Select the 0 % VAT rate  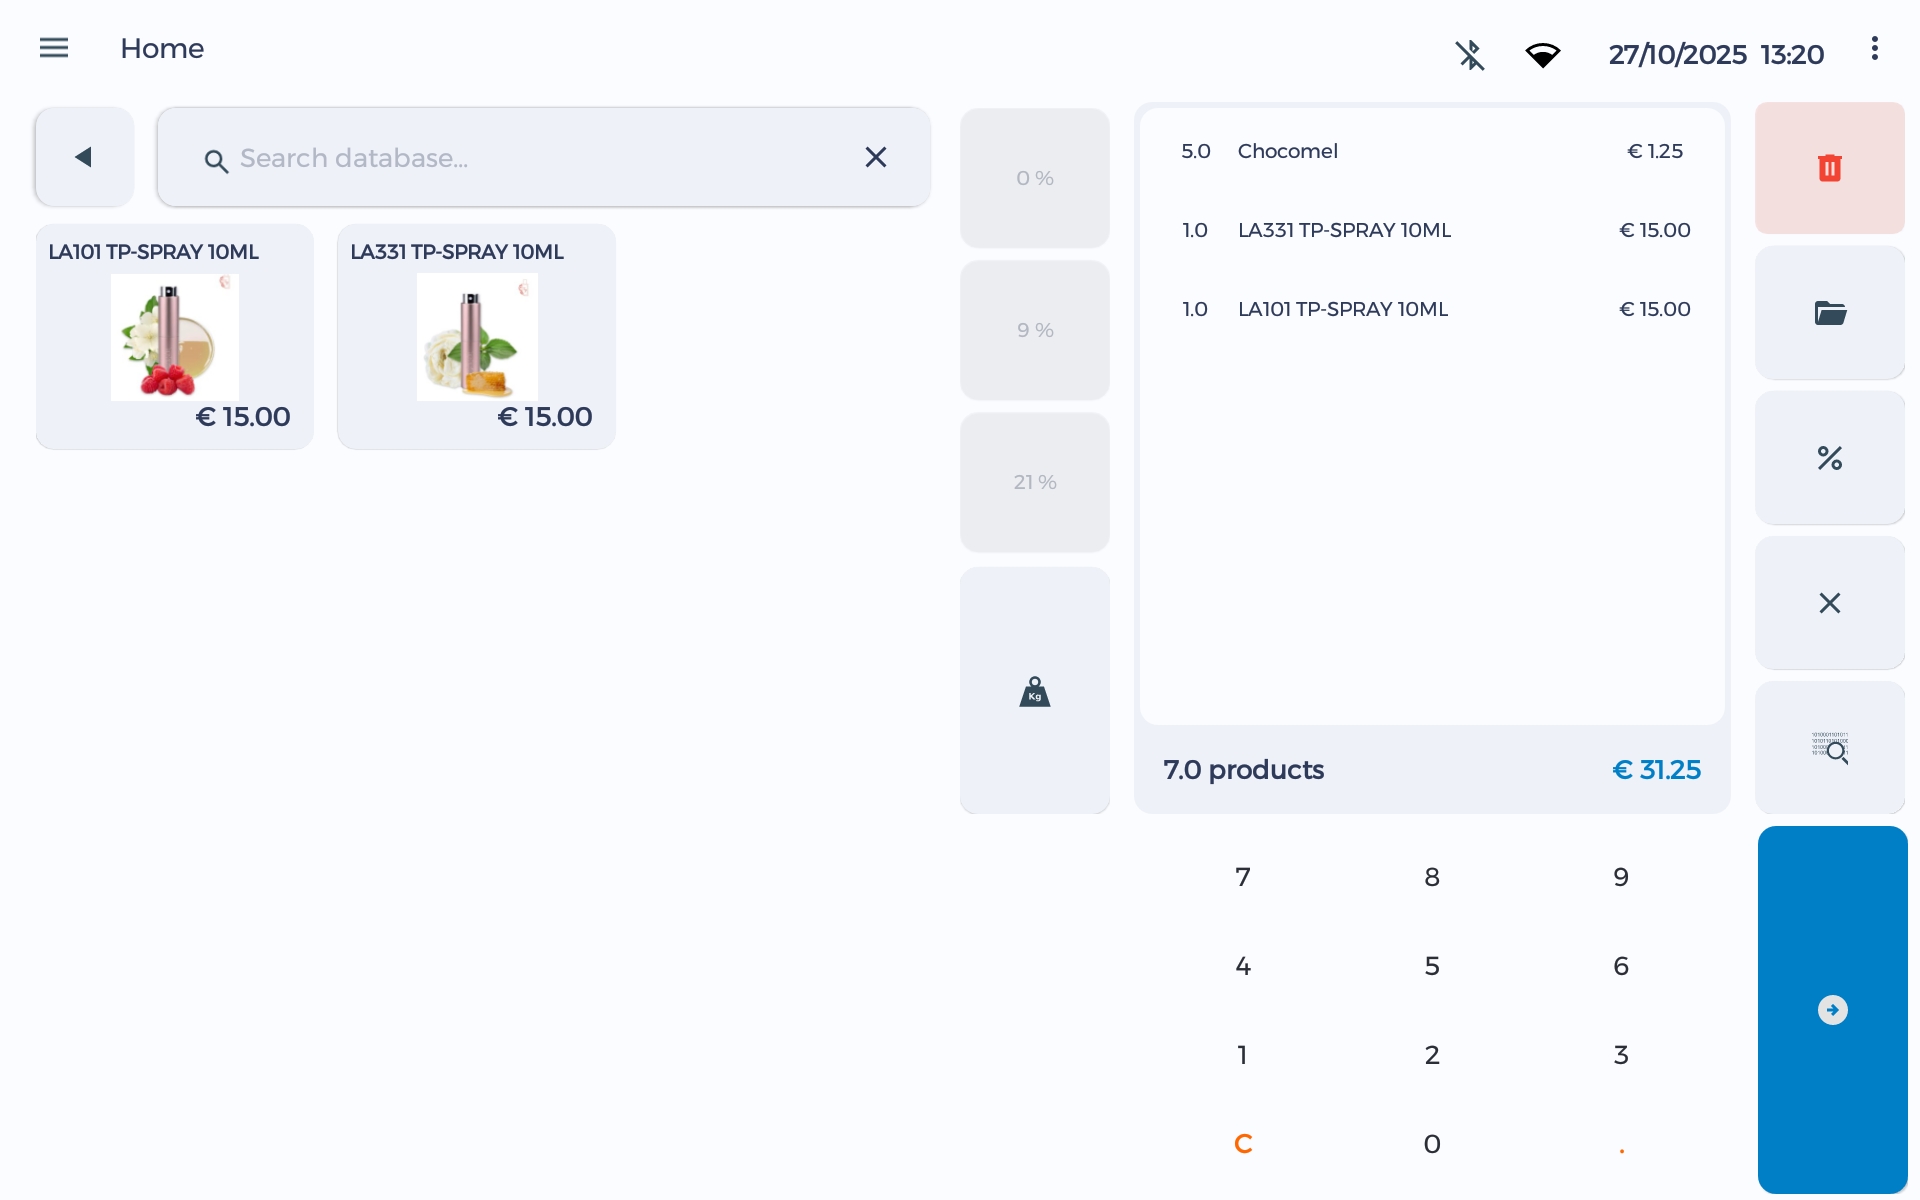click(x=1034, y=178)
